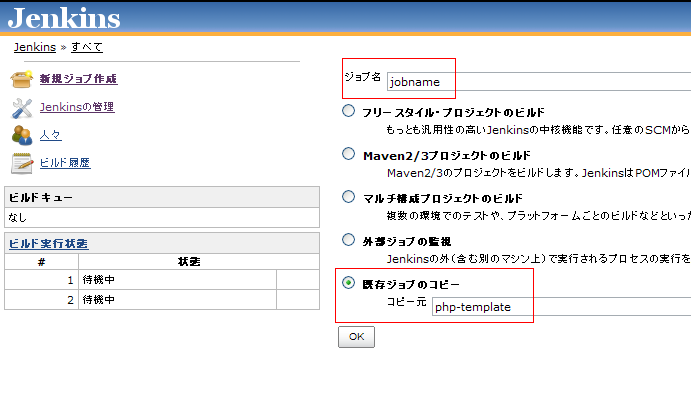The width and height of the screenshot is (691, 393).
Task: Click the job name field containing jobname
Action: coord(539,82)
